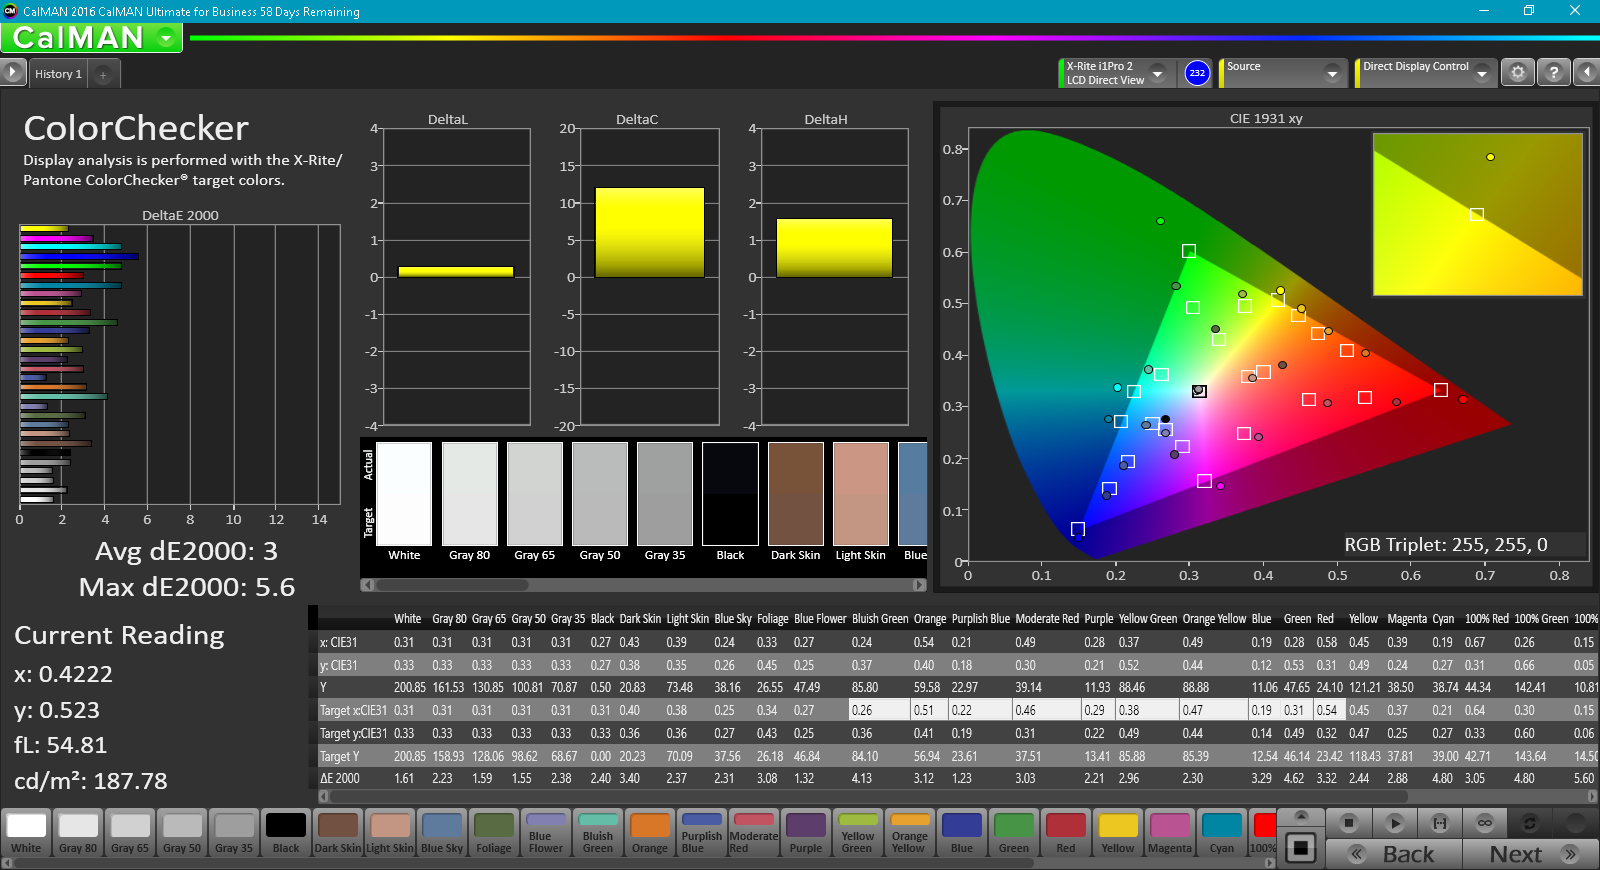This screenshot has height=870, width=1600.
Task: Toggle the left panel play arrow
Action: tap(12, 73)
